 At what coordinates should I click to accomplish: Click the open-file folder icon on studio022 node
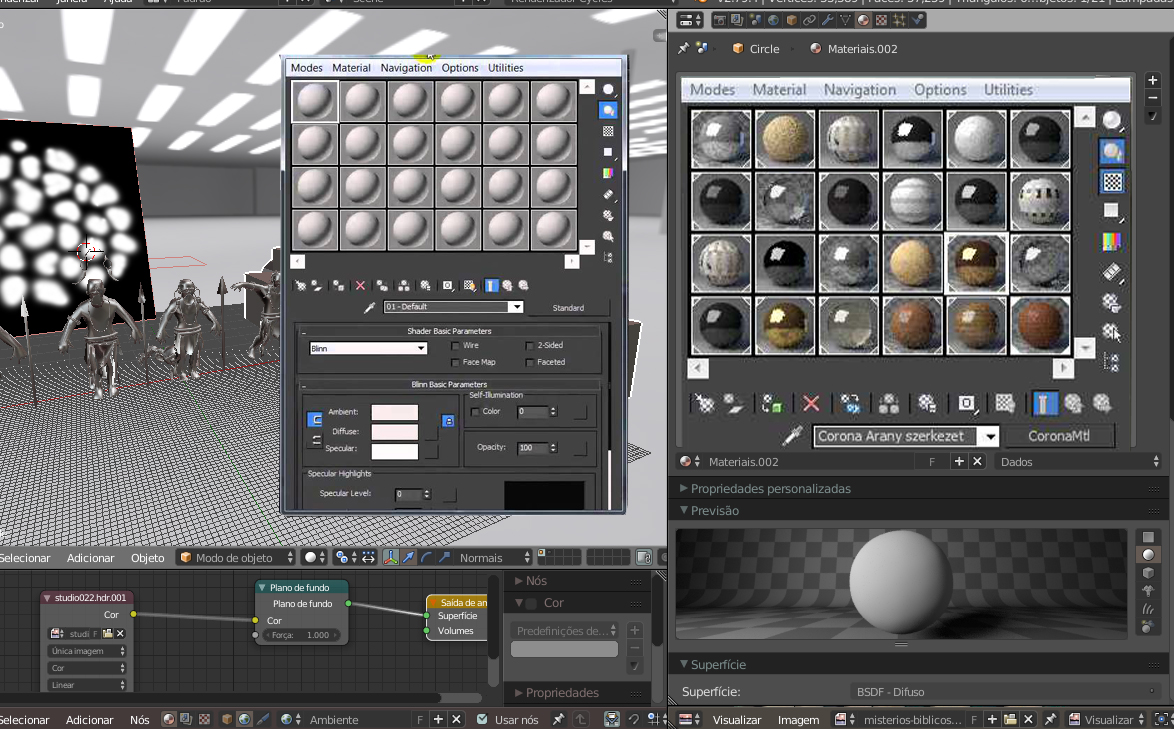pyautogui.click(x=108, y=633)
